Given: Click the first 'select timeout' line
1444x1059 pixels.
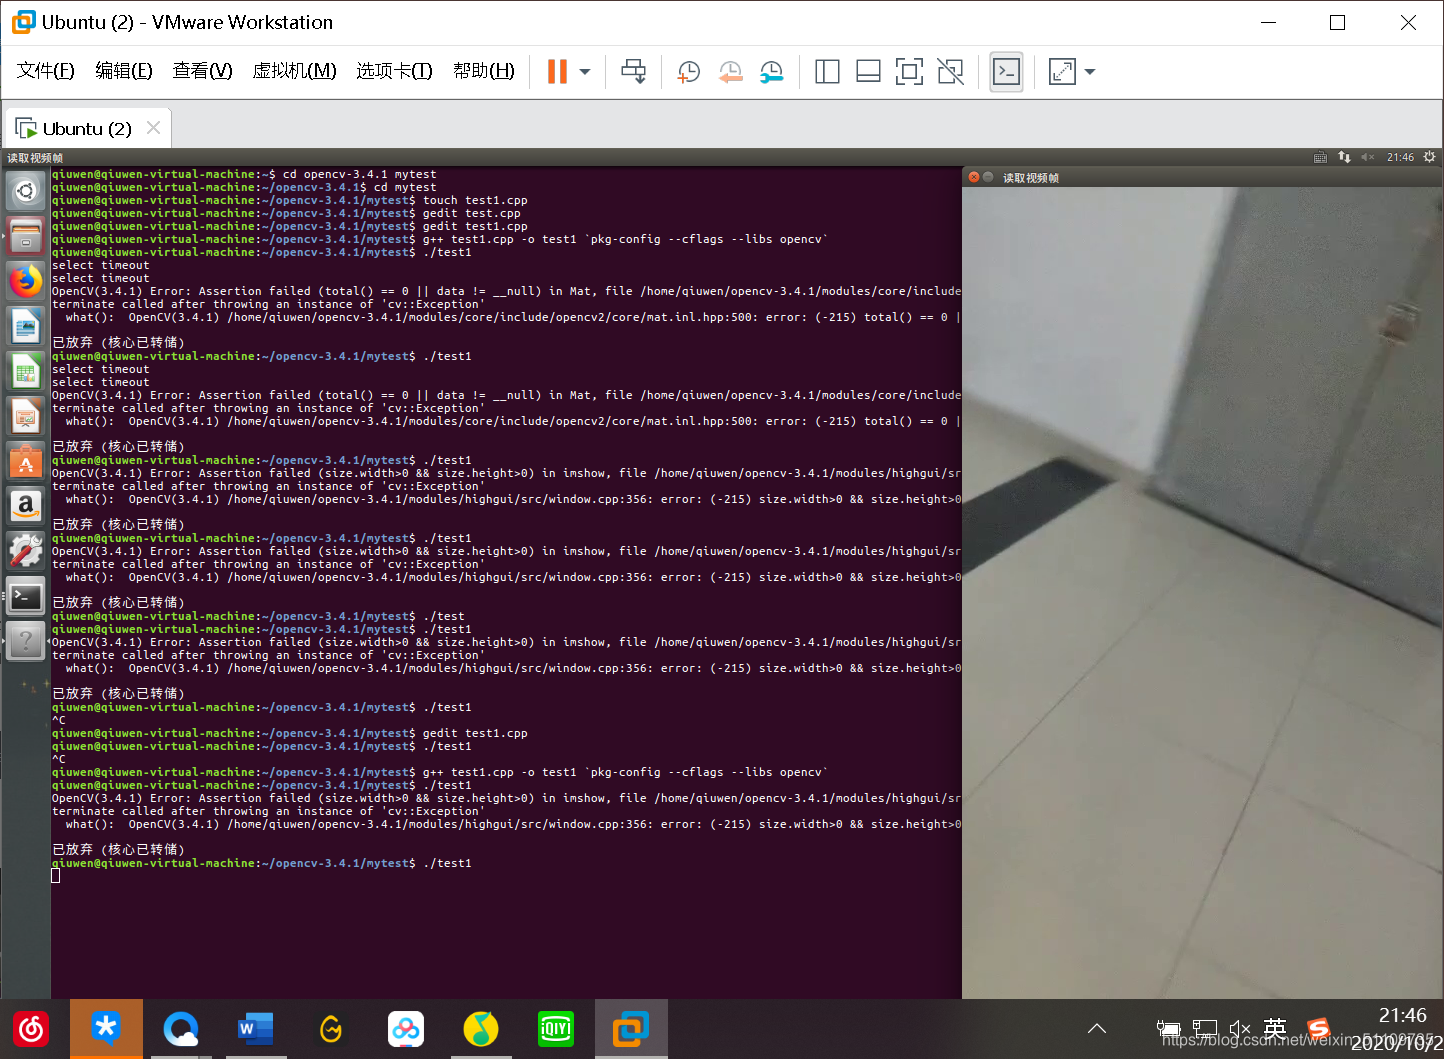Looking at the screenshot, I should pos(101,265).
